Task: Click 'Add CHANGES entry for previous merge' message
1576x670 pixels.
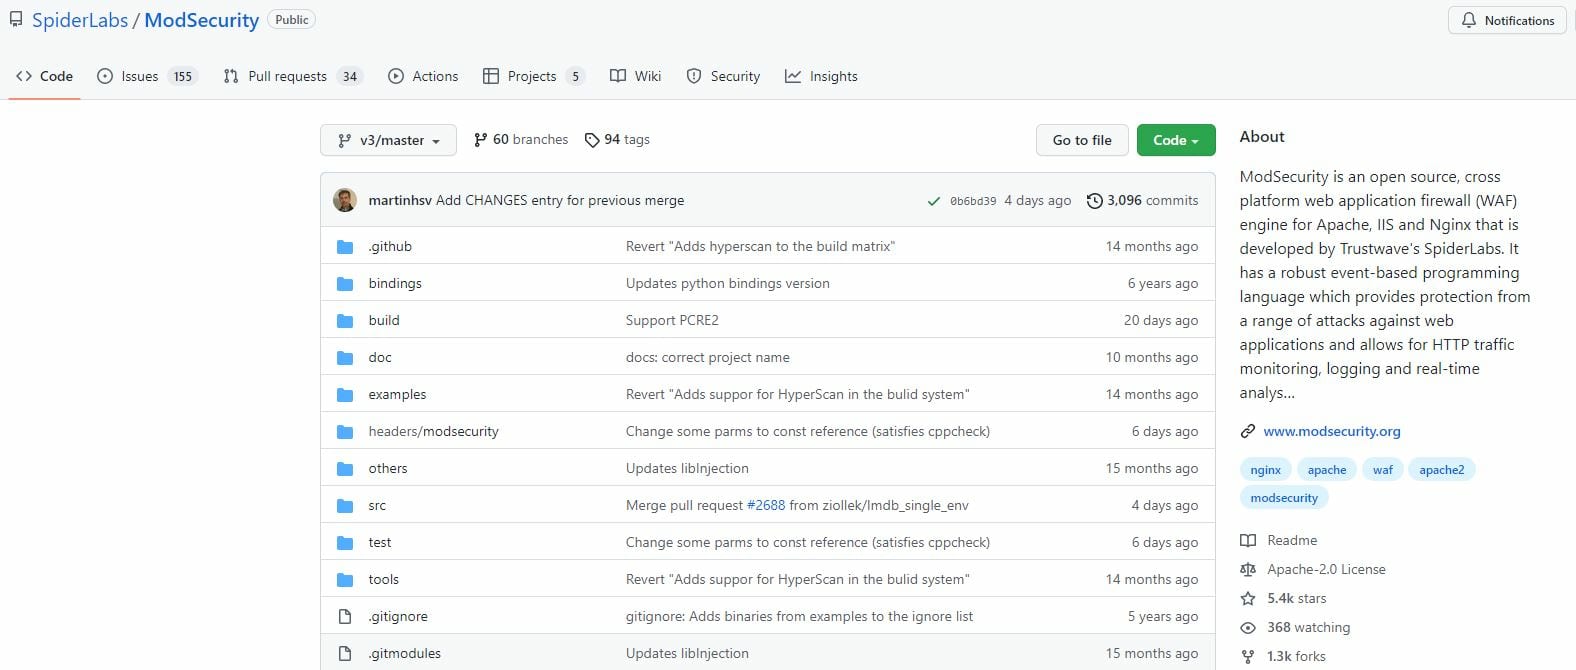Action: (560, 201)
